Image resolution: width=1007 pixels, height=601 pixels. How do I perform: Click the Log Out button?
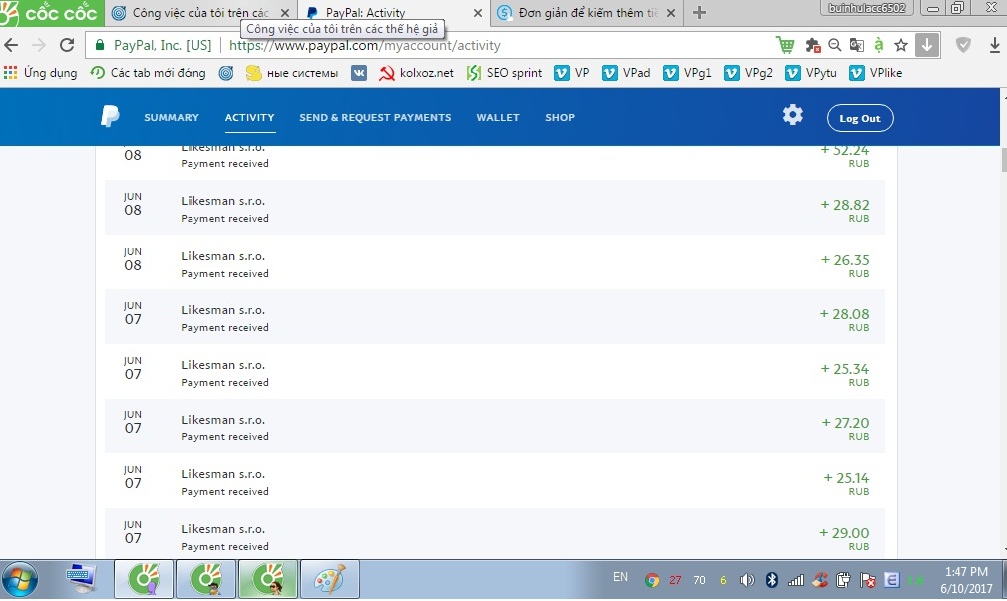(860, 118)
